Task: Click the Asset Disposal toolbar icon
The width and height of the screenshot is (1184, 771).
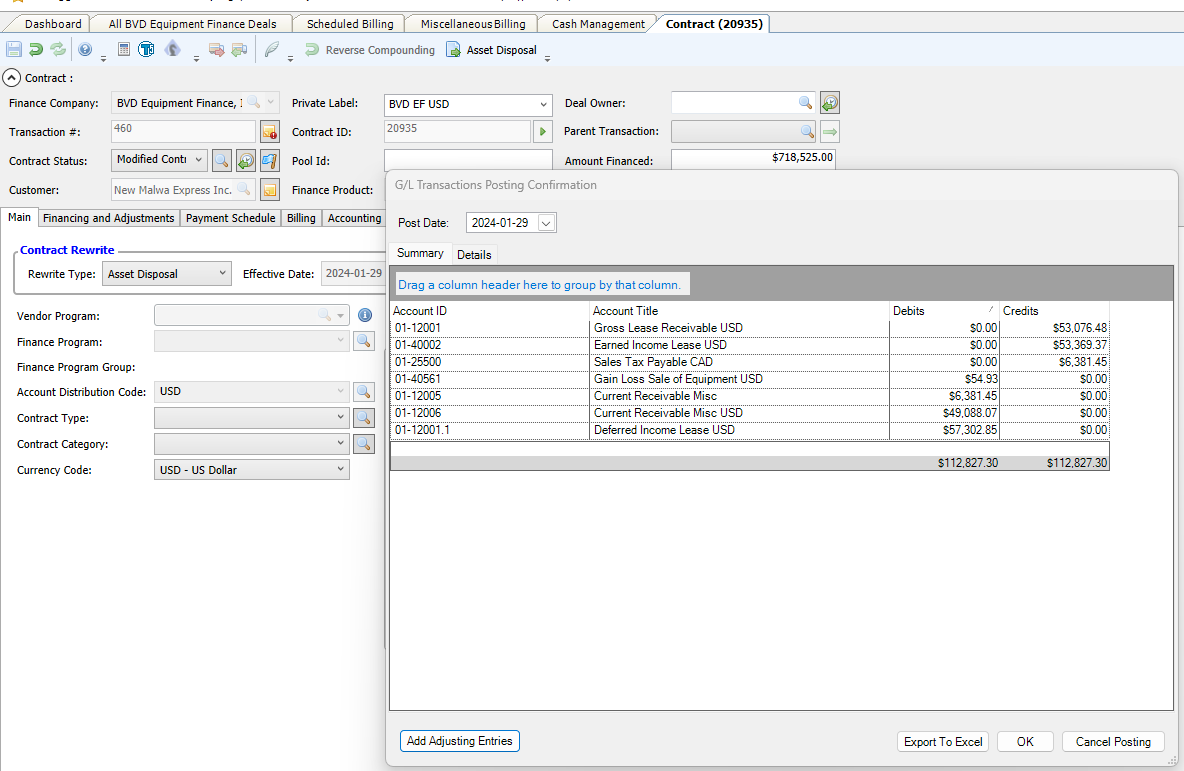Action: click(454, 50)
